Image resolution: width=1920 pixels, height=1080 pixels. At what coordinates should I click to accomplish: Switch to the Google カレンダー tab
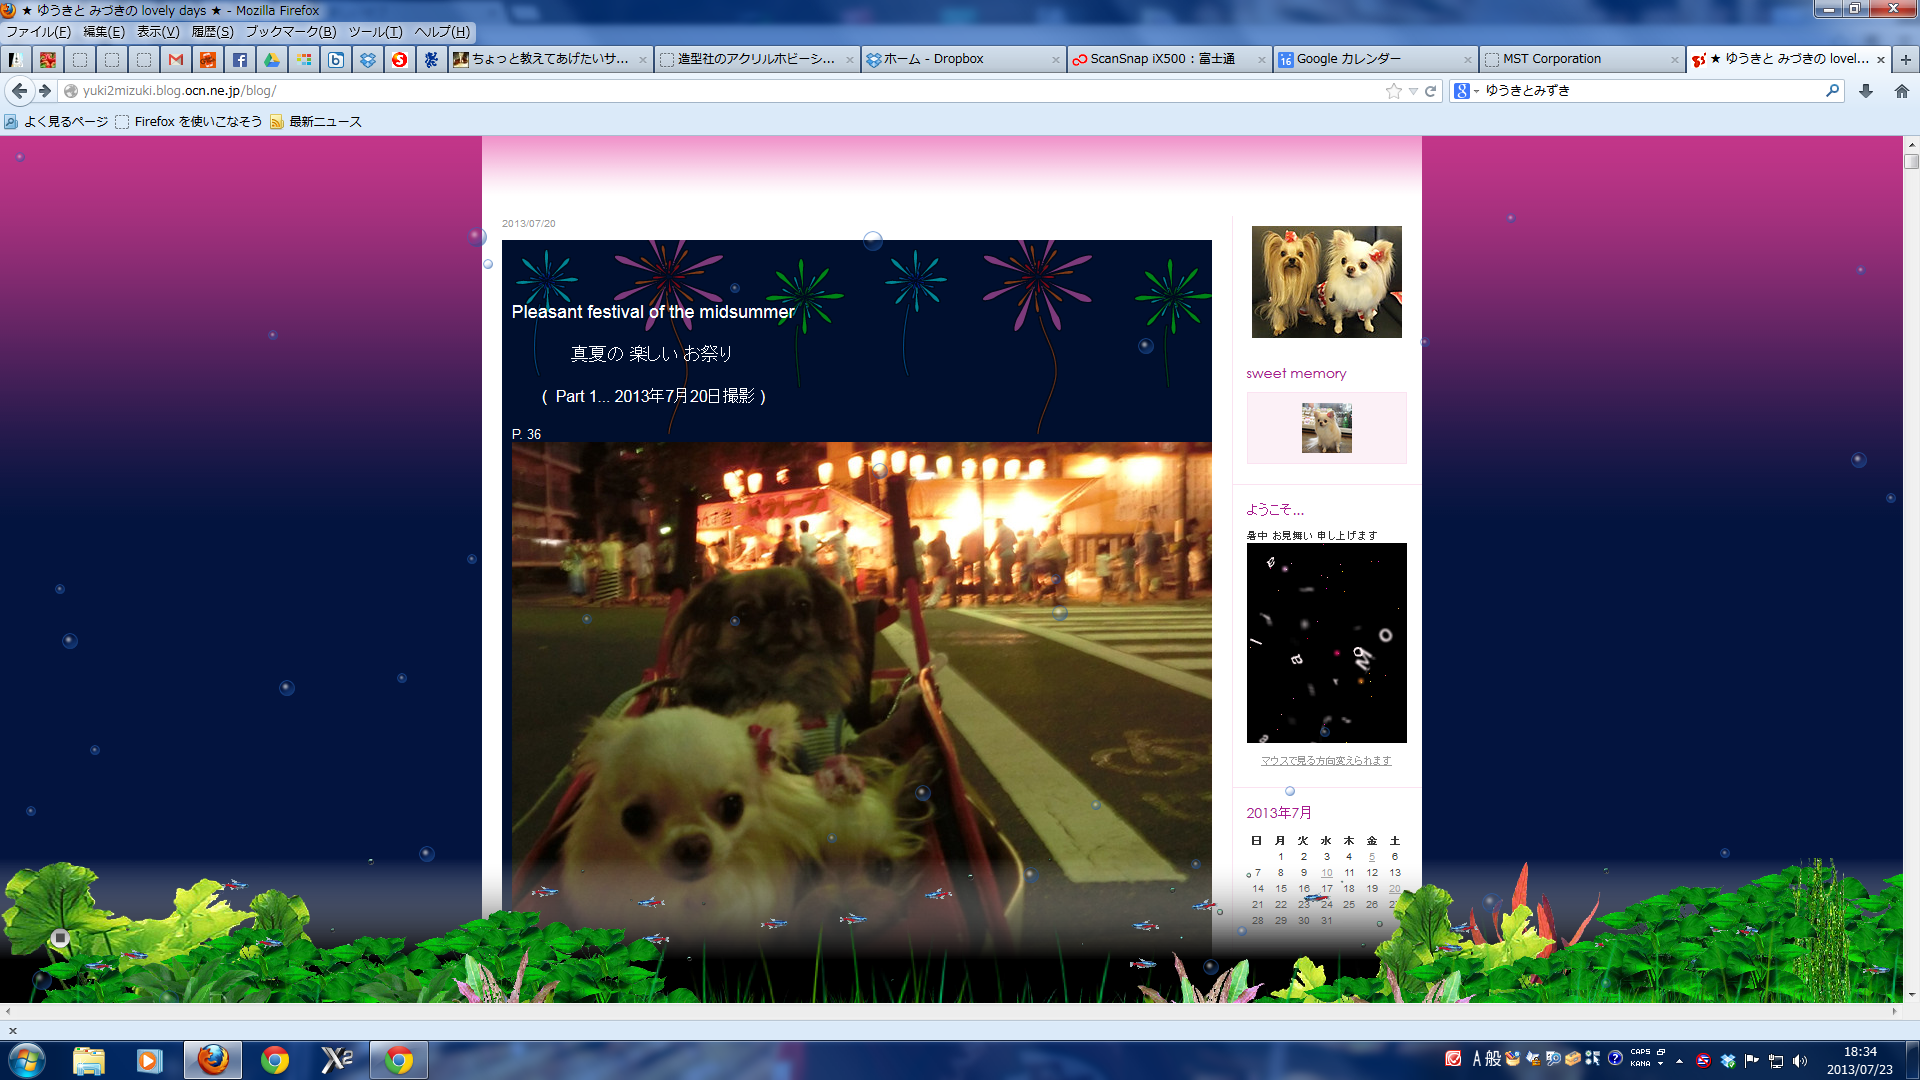click(1375, 60)
